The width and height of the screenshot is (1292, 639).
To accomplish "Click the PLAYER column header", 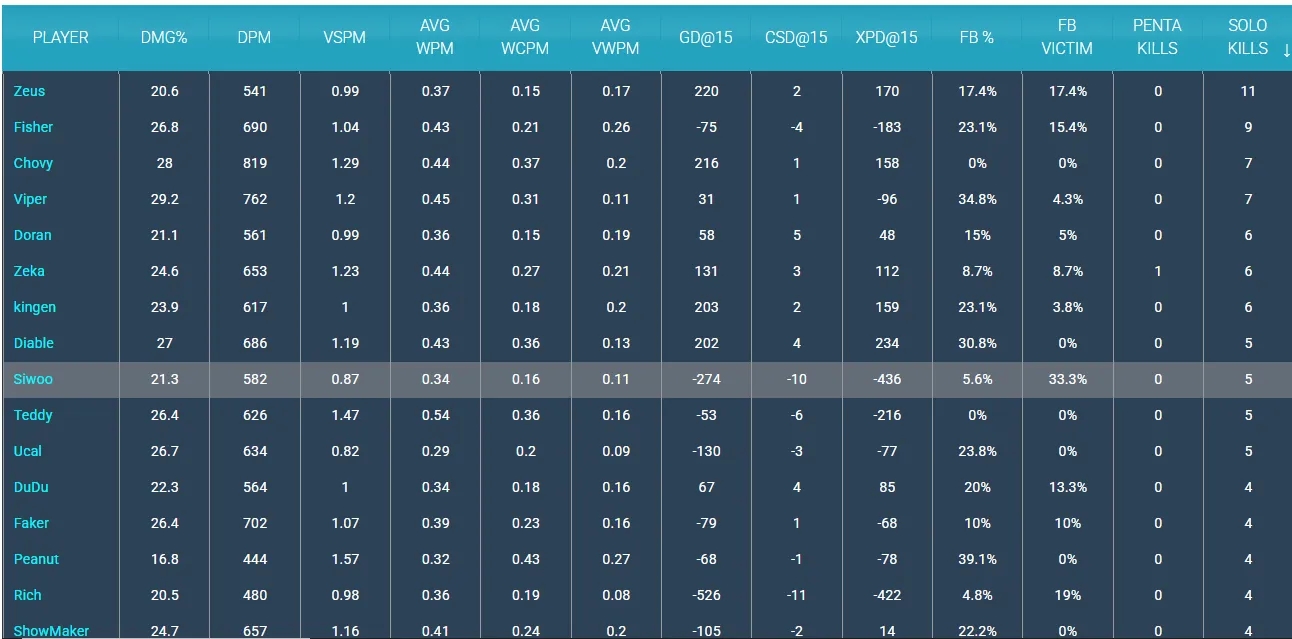I will 60,37.
